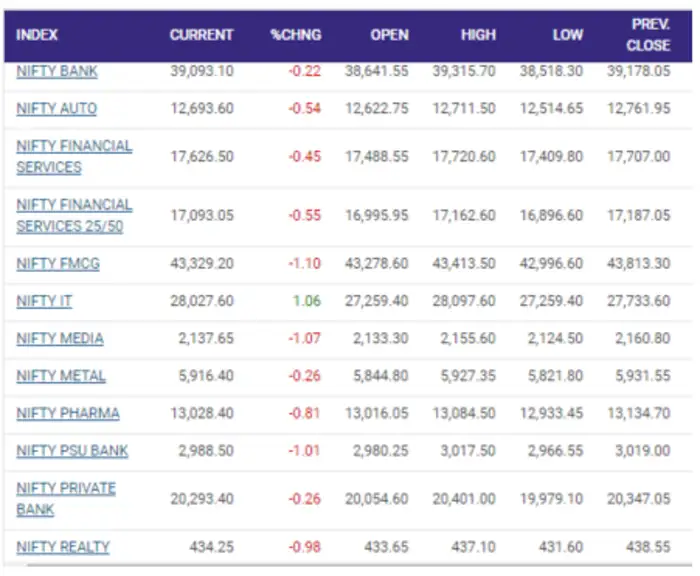View the NIFTY REALTY index link
This screenshot has height=576, width=700.
pos(63,546)
